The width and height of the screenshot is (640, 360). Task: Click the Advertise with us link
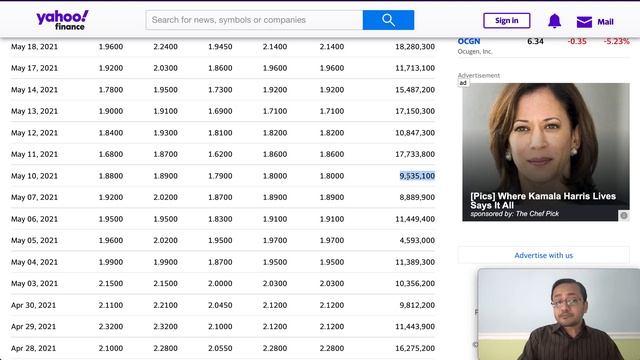point(543,256)
